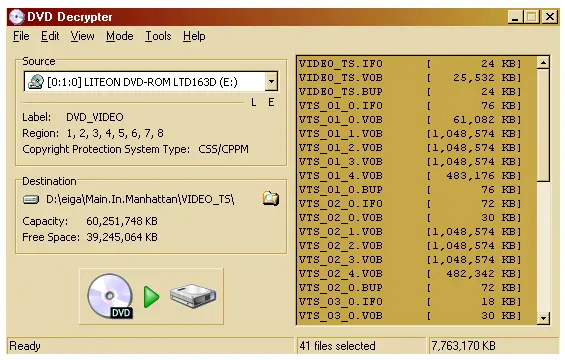Minimize the DVD Decrypter window

[515, 17]
